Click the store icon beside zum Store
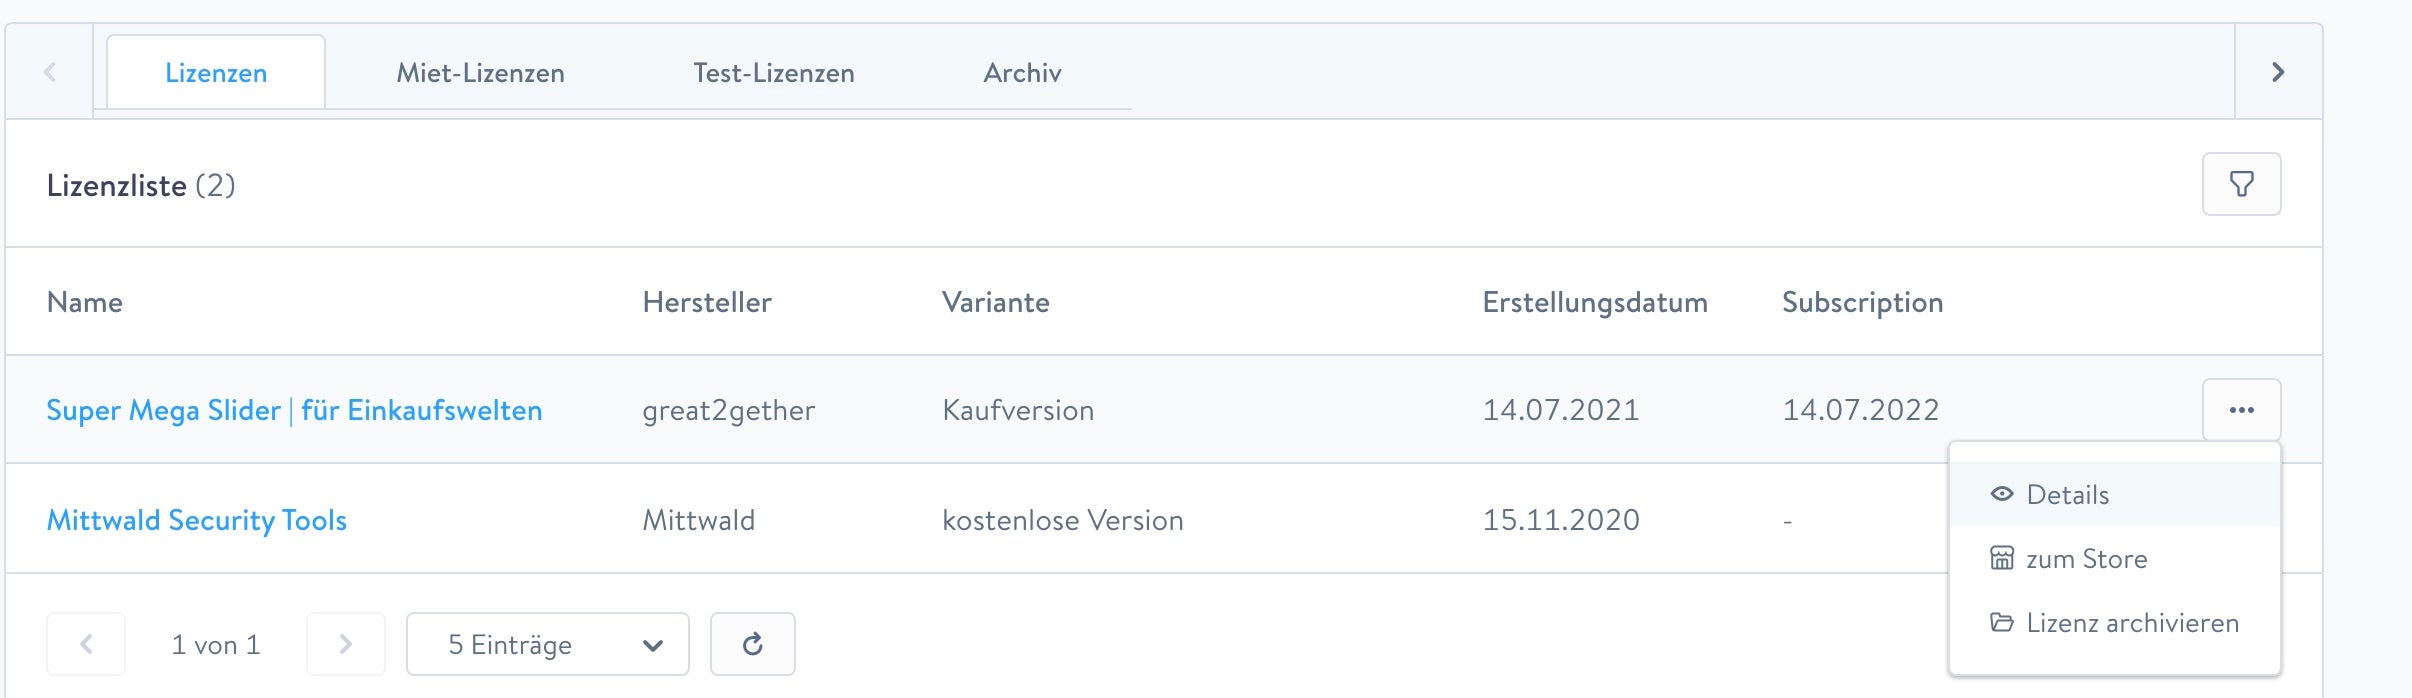This screenshot has width=2412, height=698. tap(2001, 558)
